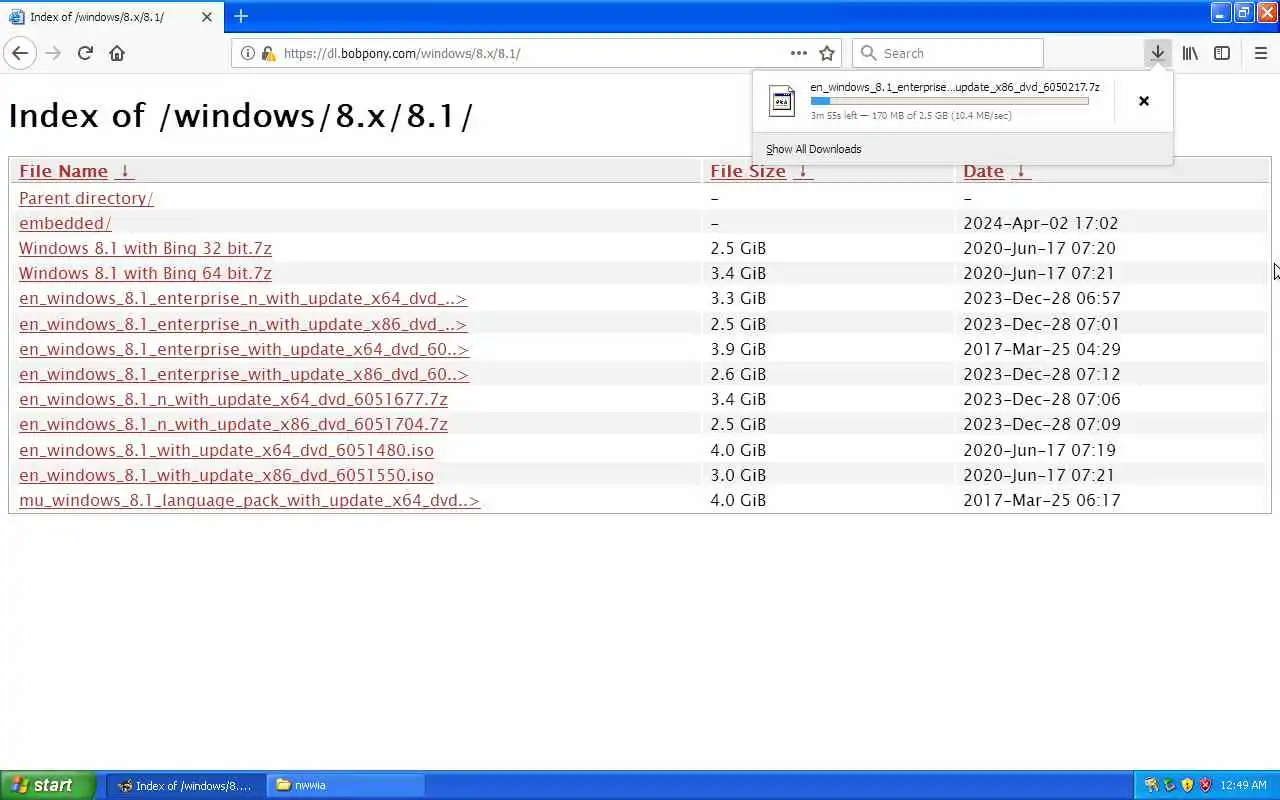
Task: Click the address bar URL
Action: [402, 53]
